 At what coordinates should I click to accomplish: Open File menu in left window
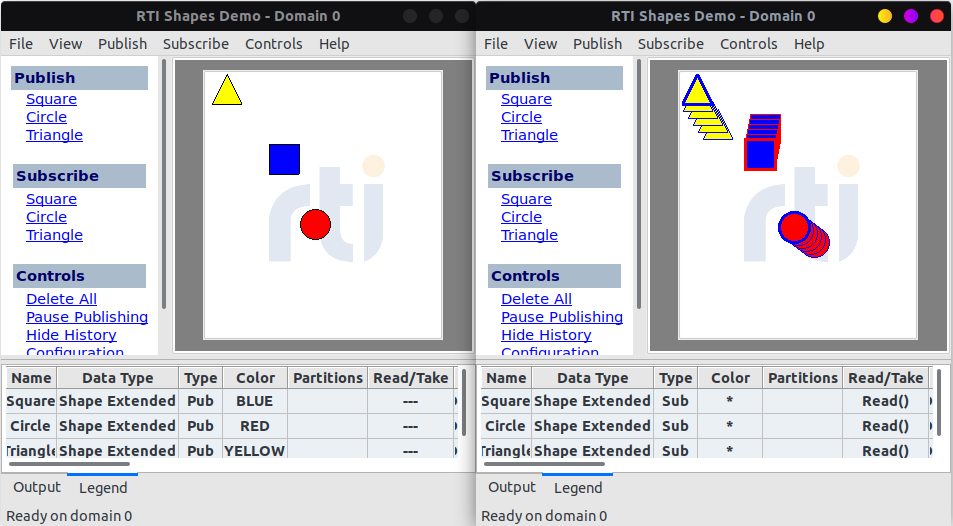(x=21, y=44)
